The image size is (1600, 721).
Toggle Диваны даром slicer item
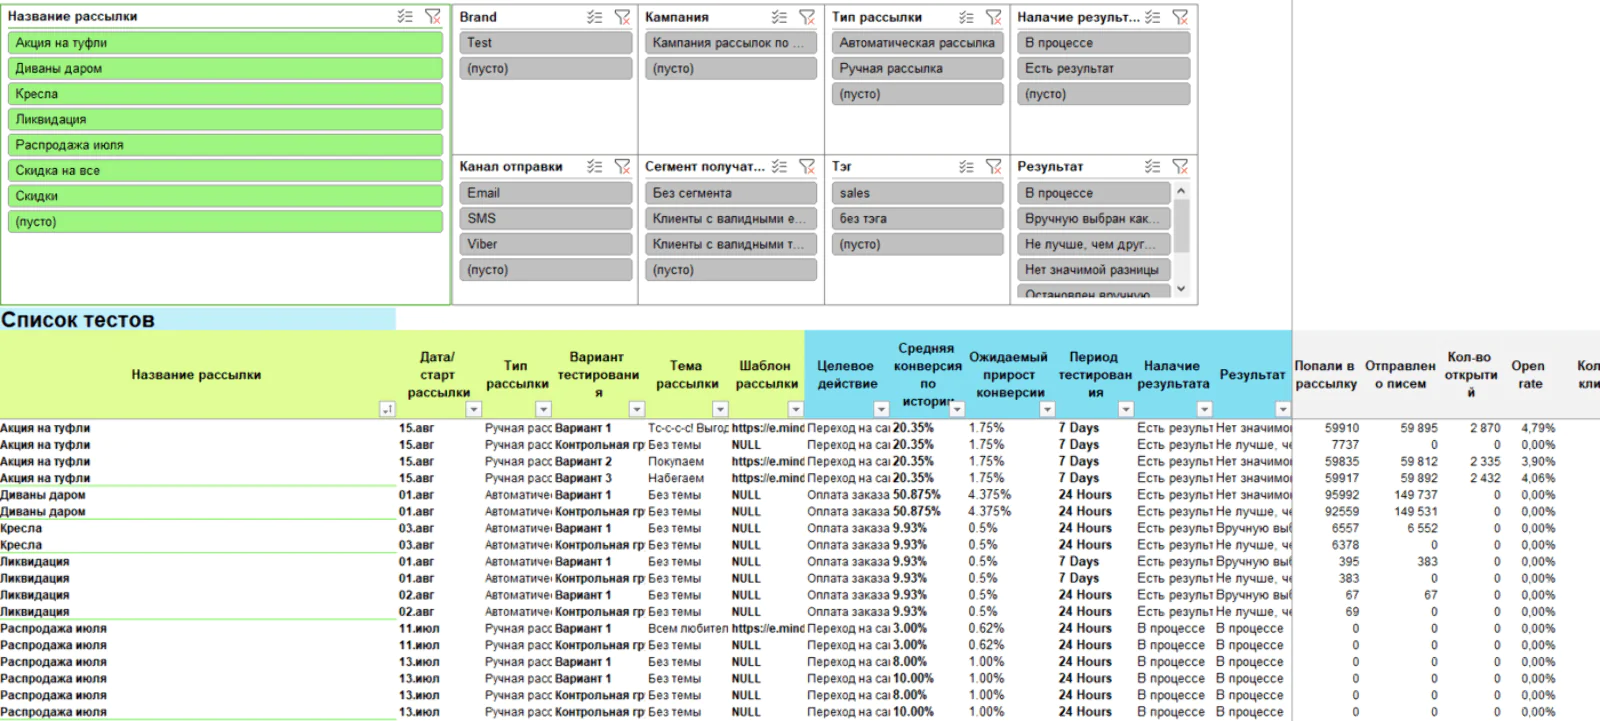(225, 68)
